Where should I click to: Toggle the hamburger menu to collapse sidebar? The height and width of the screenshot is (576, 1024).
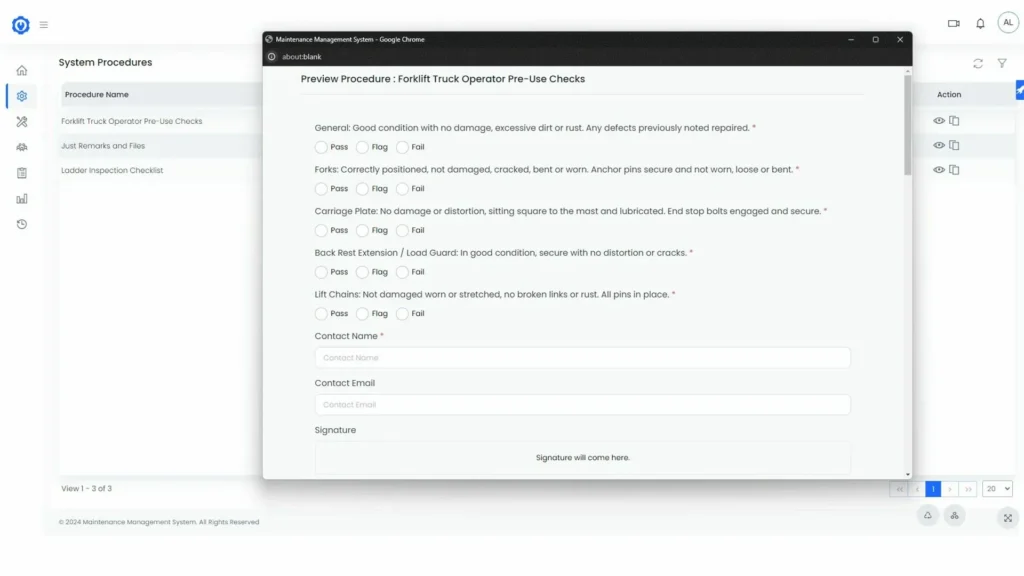[44, 25]
